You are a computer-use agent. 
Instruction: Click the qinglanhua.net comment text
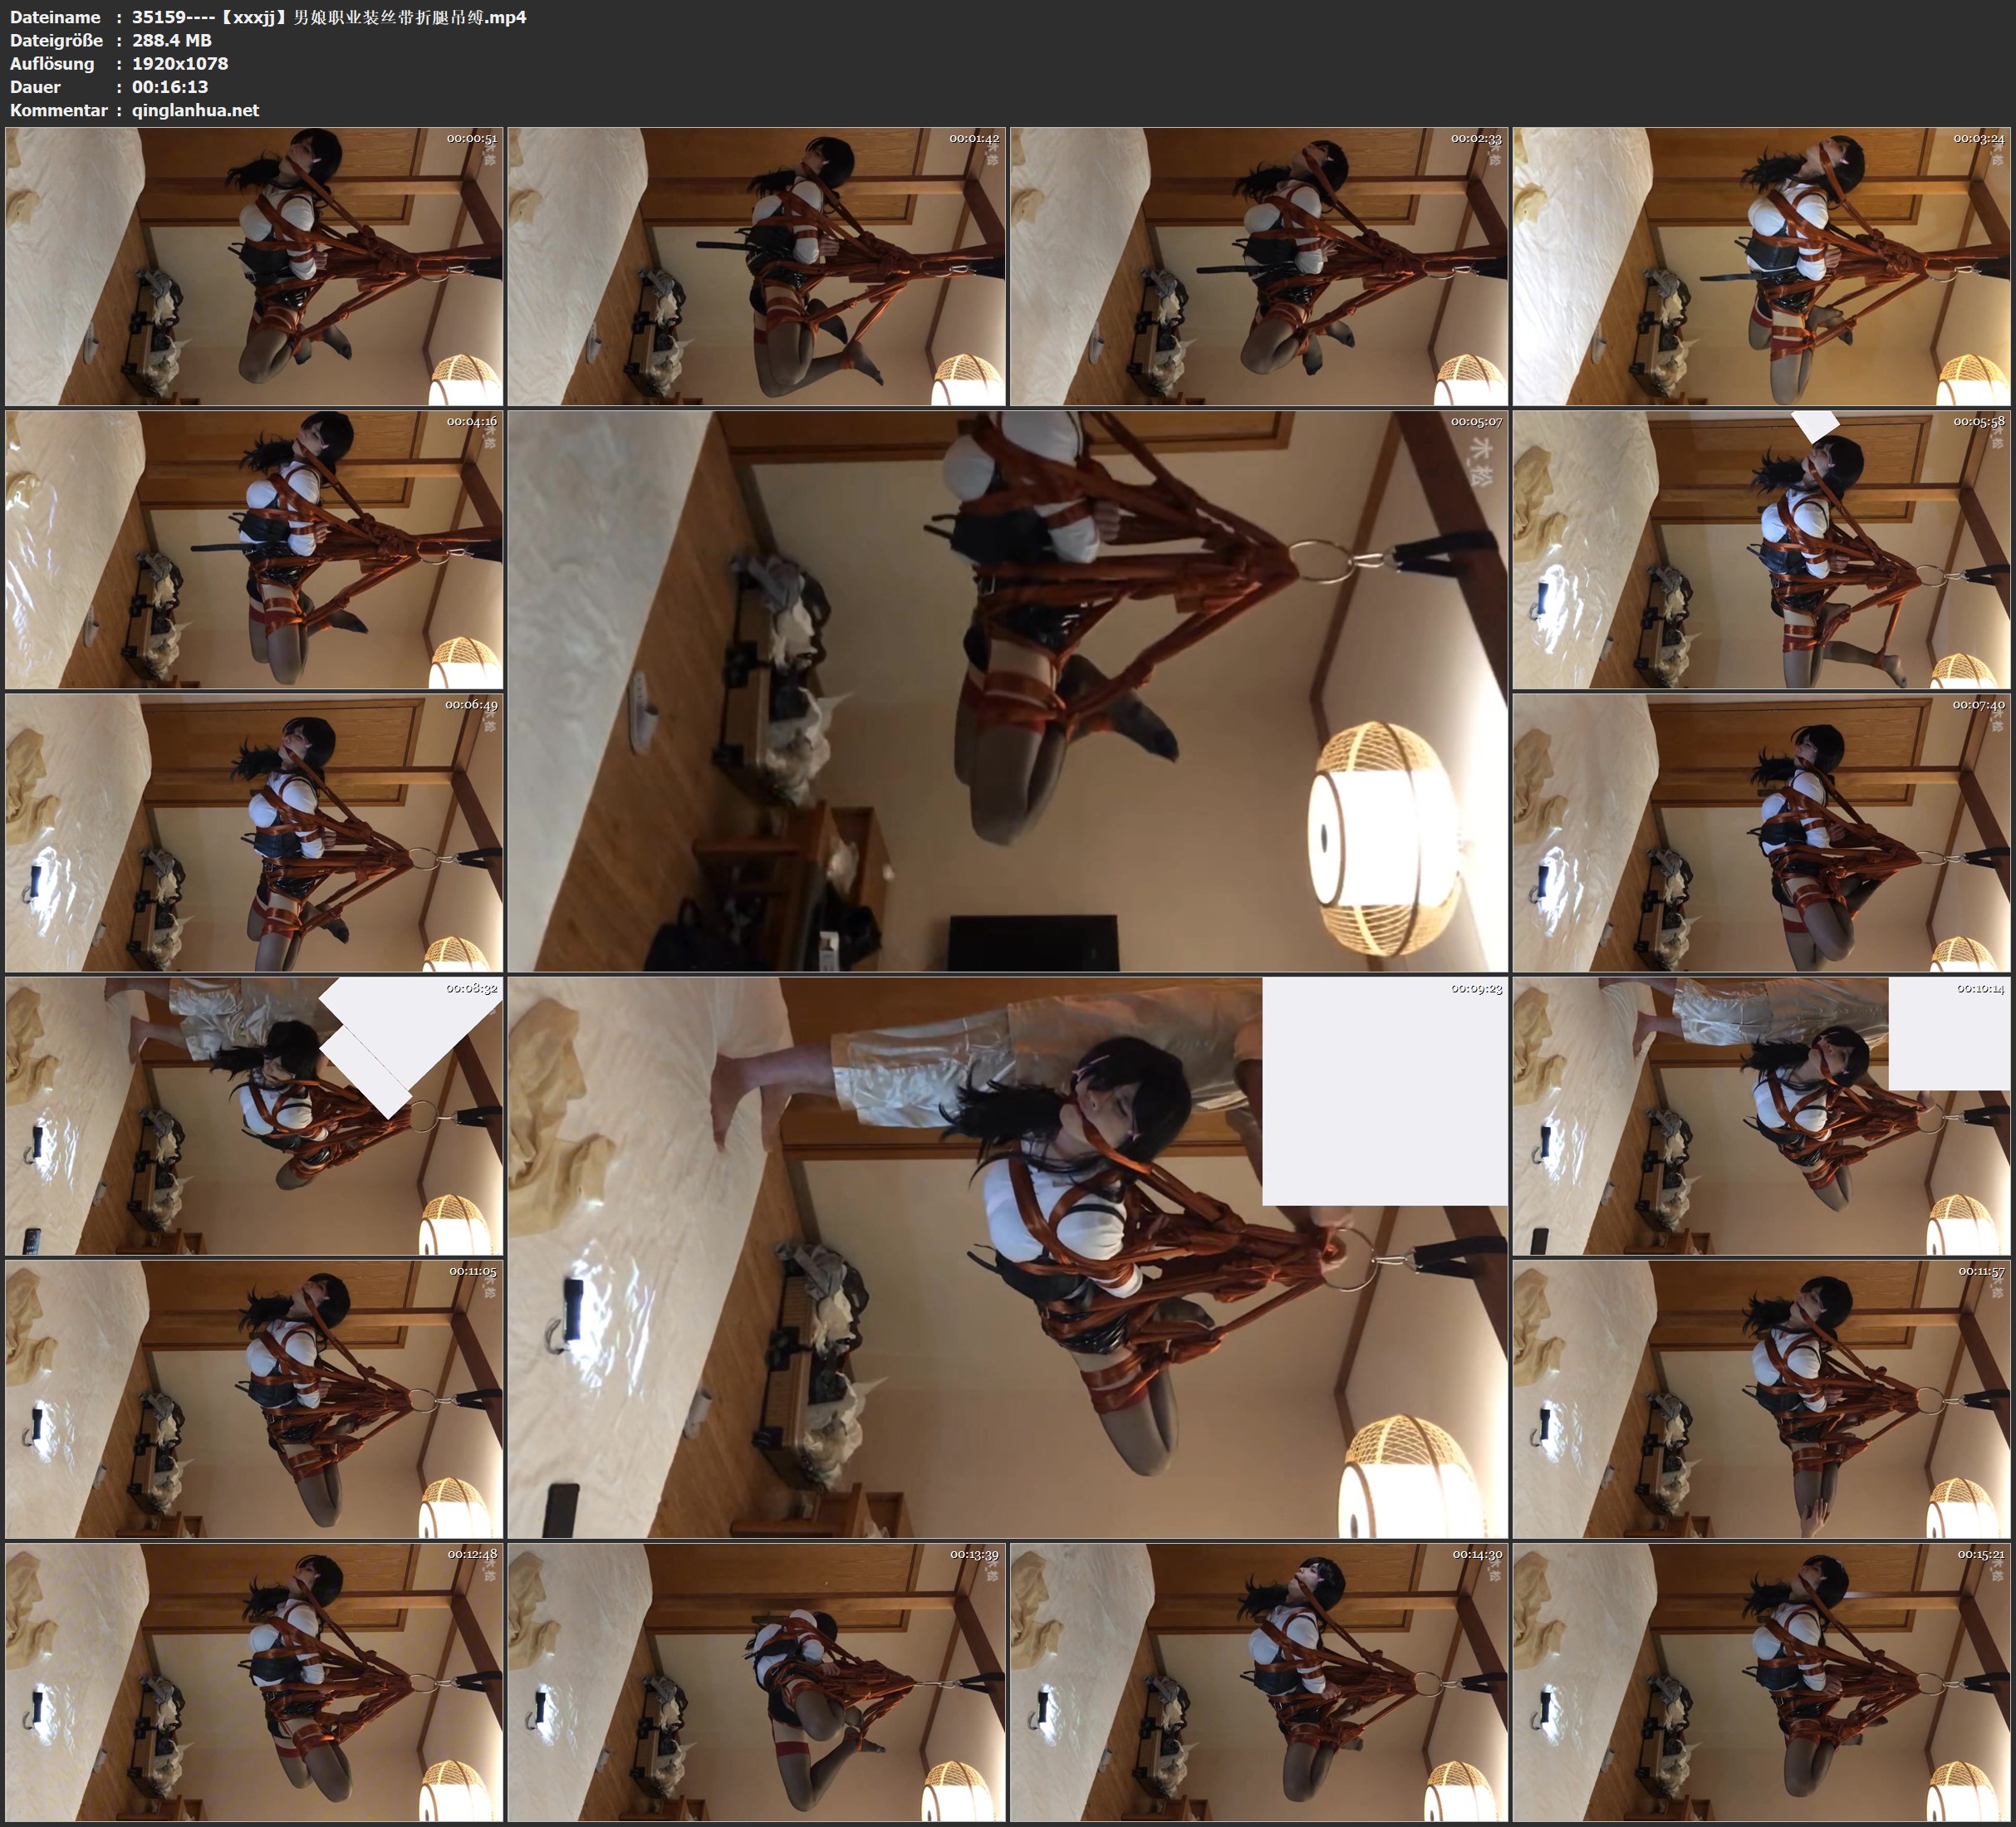(195, 110)
